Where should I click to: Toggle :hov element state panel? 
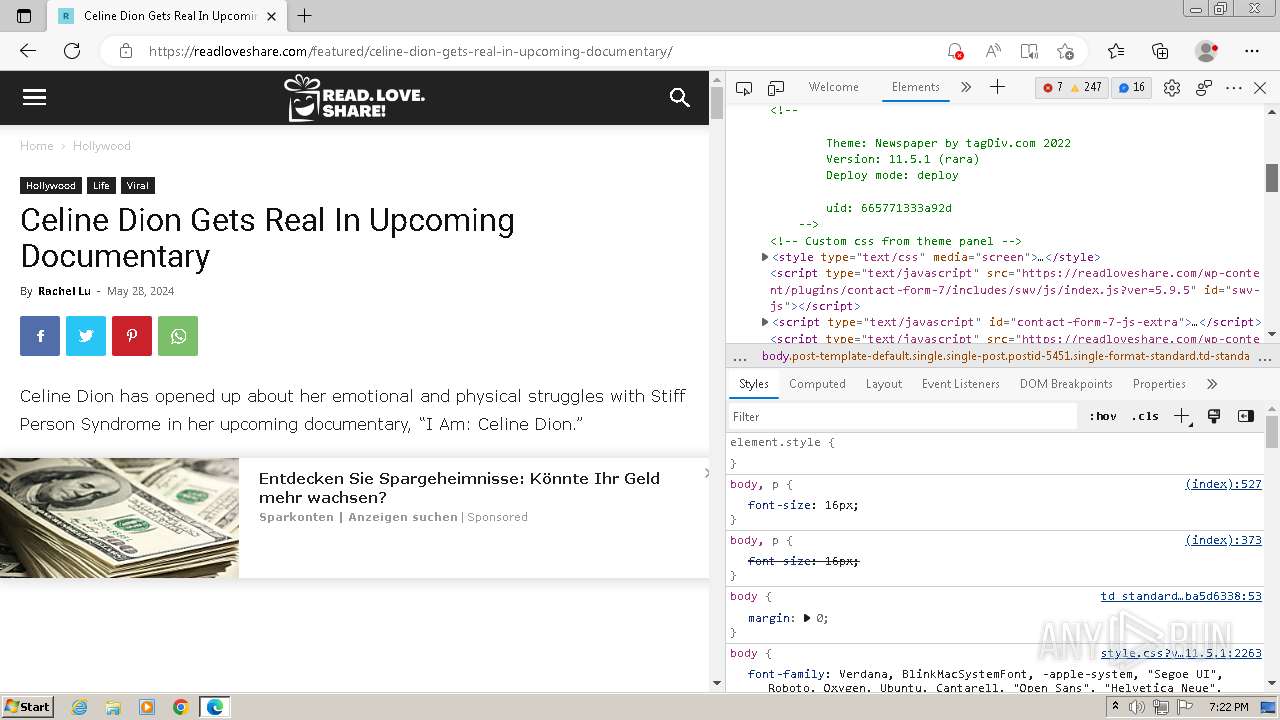pyautogui.click(x=1103, y=416)
